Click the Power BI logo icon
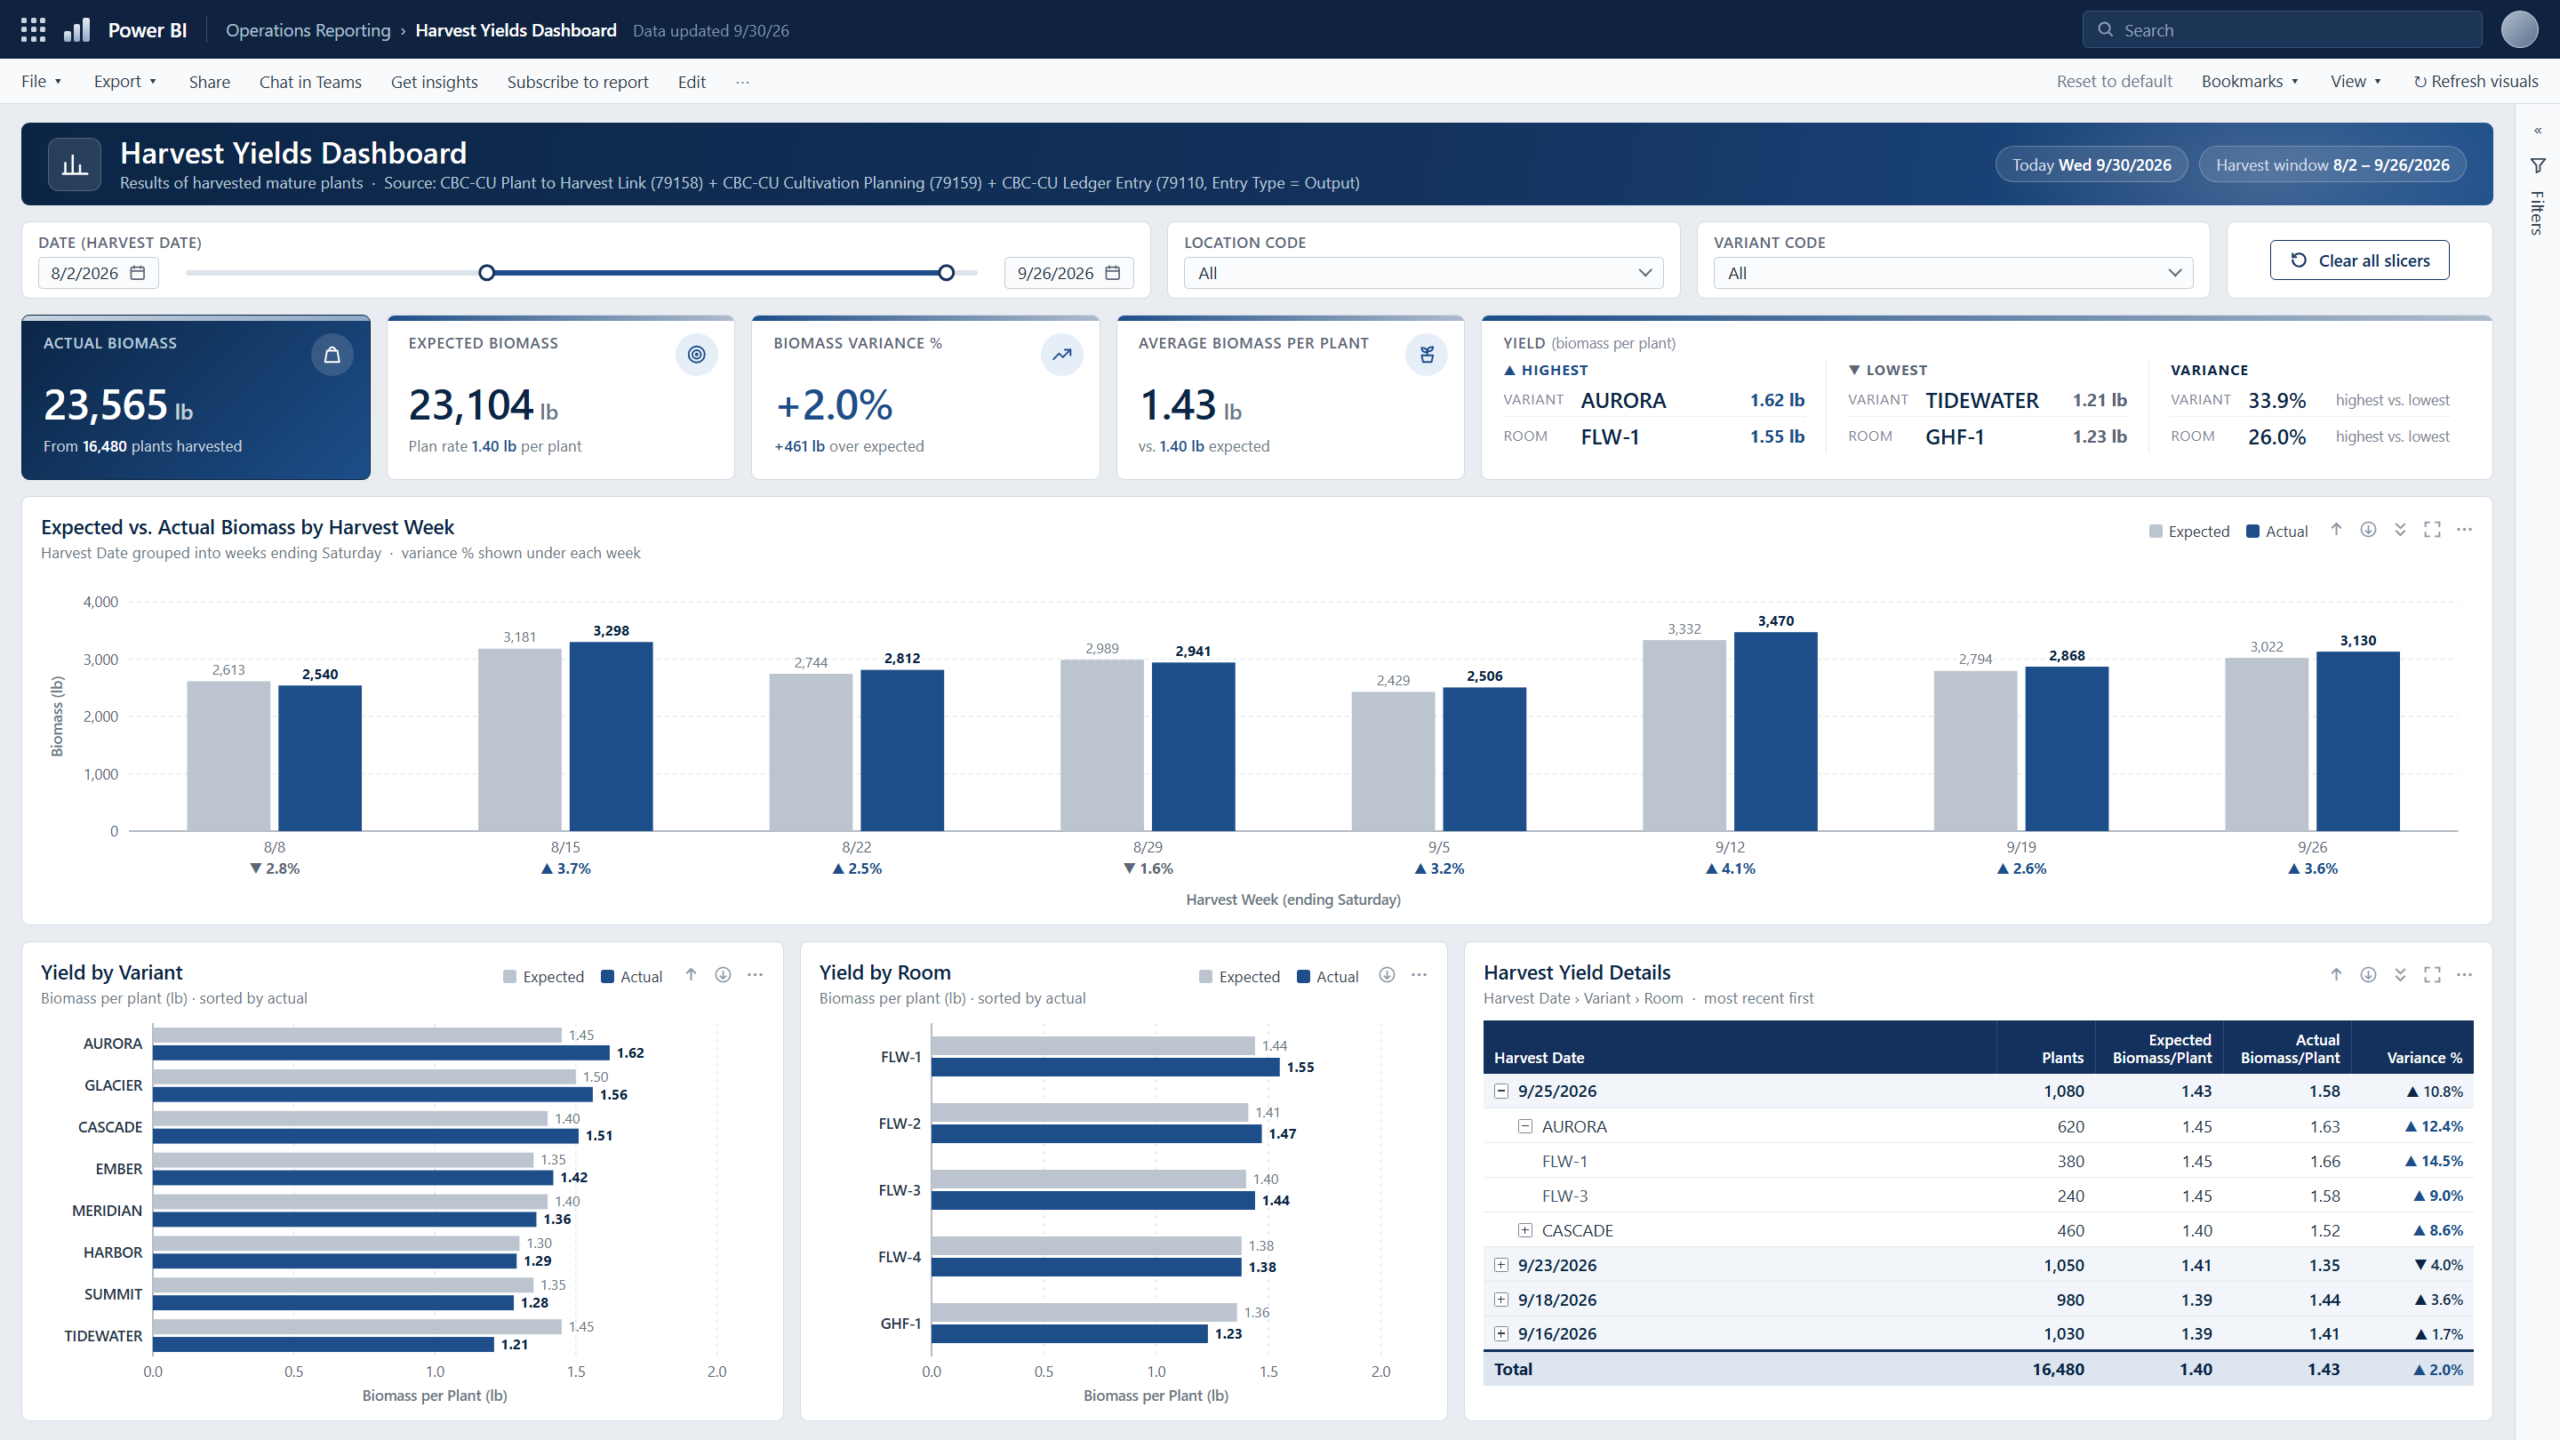Screen dimensions: 2560x1440 77,30
